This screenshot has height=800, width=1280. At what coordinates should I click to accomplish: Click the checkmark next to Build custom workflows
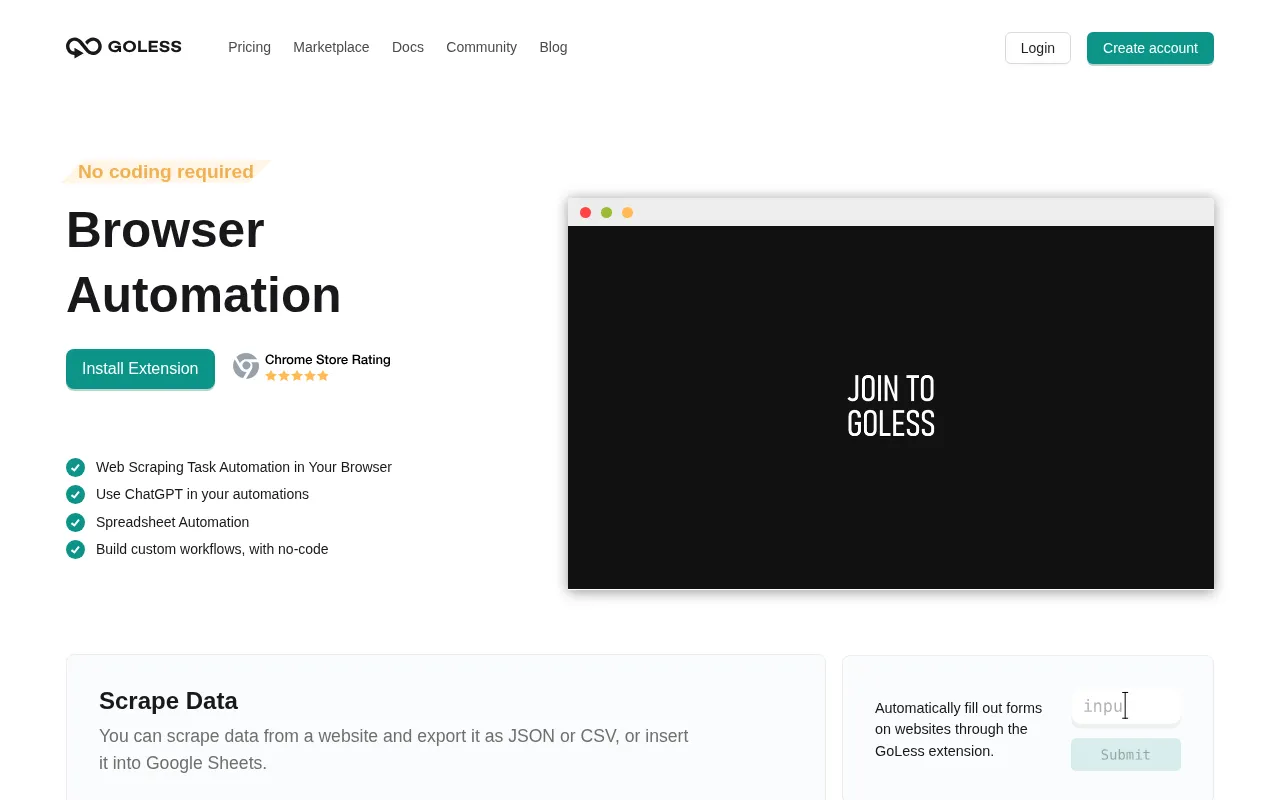75,549
